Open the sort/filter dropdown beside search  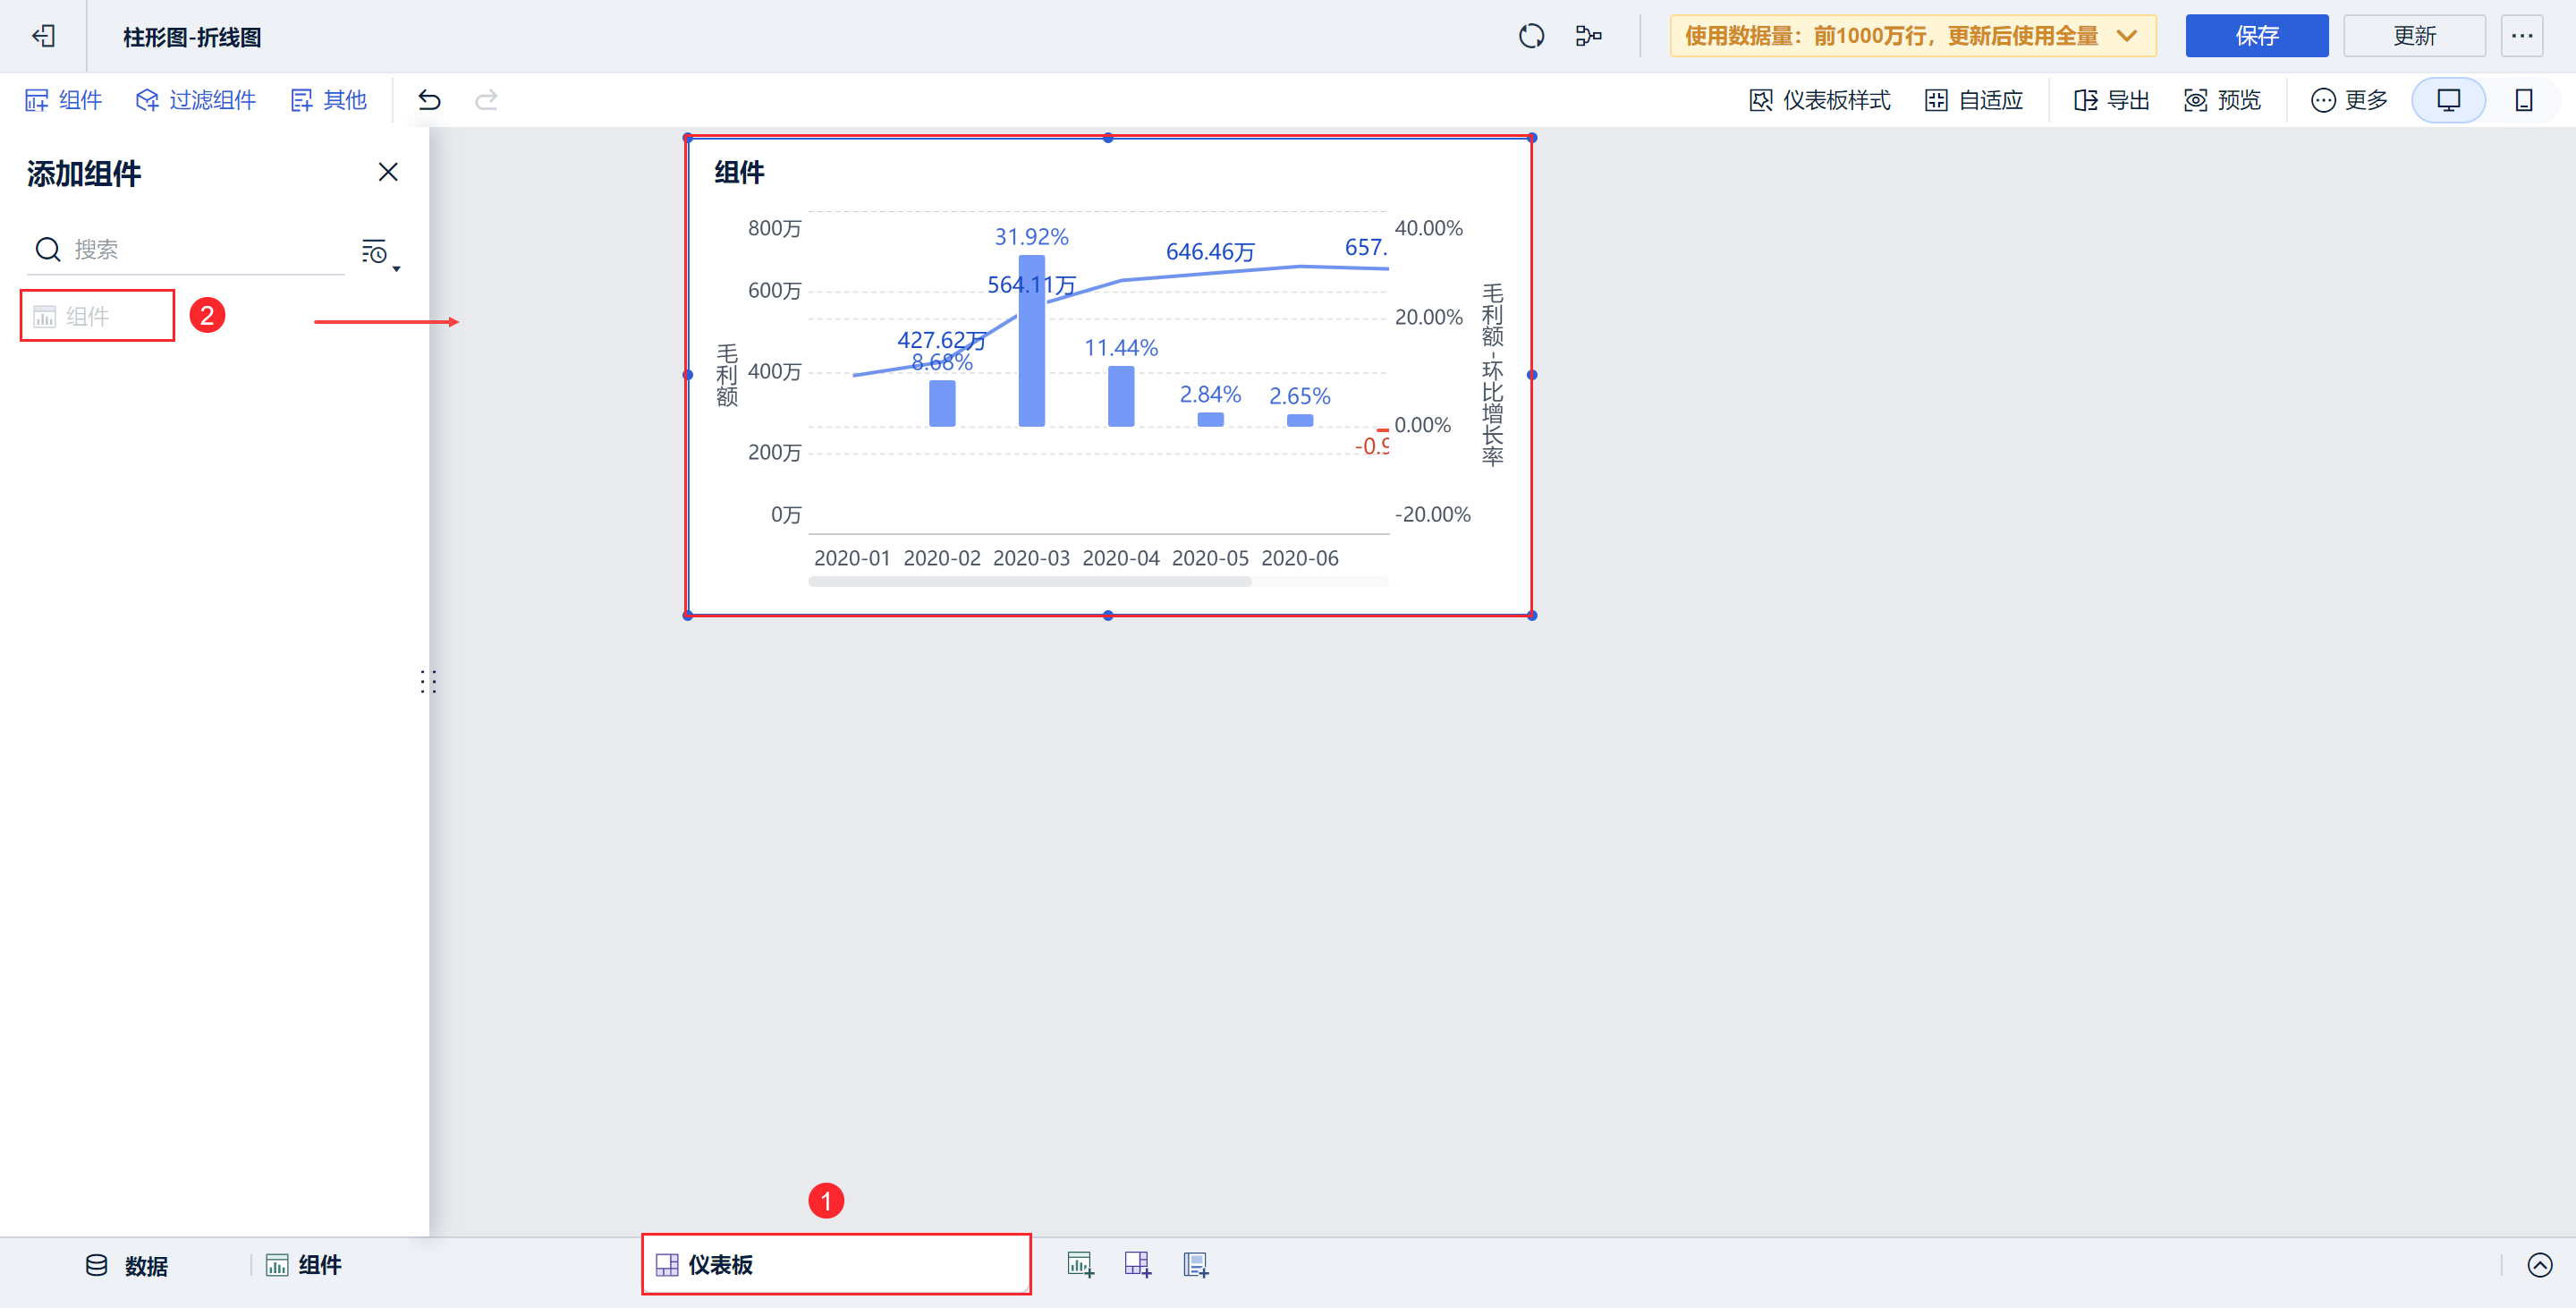click(x=380, y=254)
